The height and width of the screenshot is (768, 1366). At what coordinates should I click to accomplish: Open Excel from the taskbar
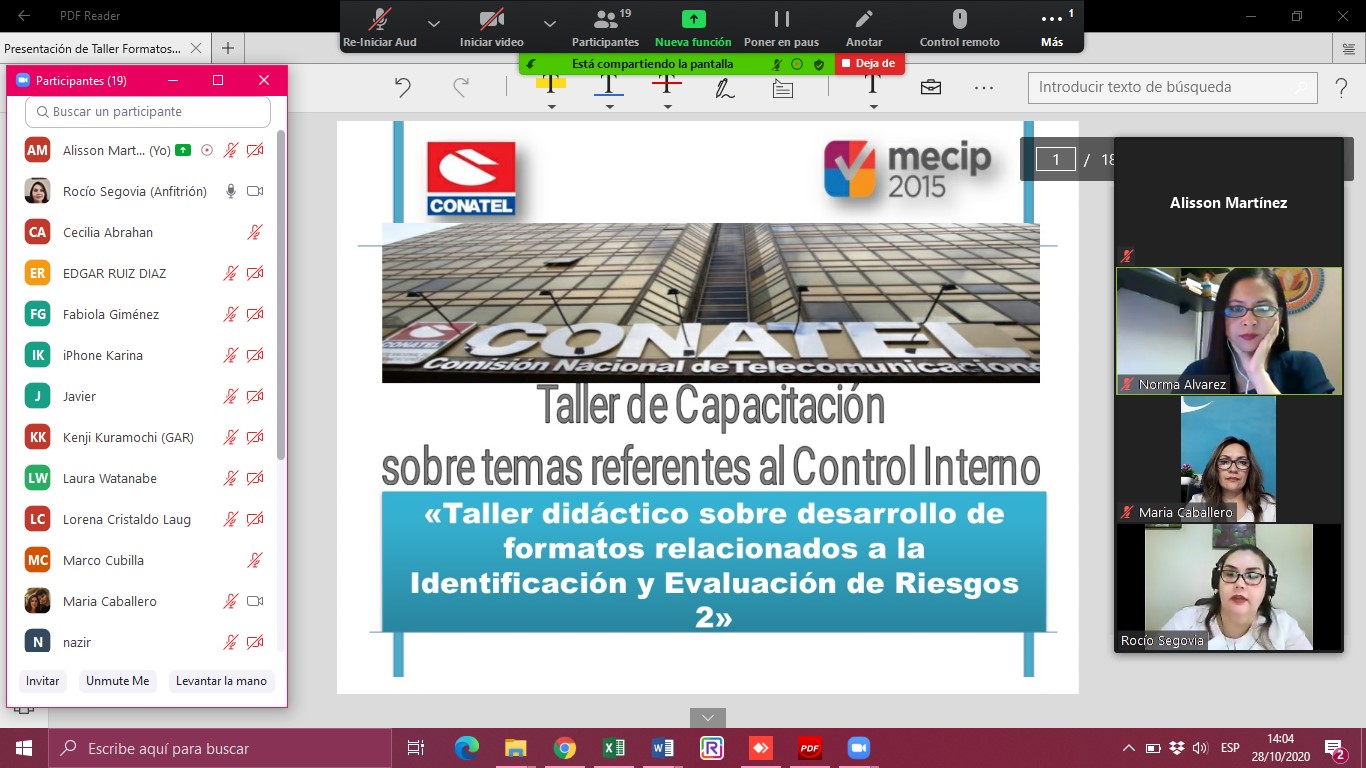614,748
